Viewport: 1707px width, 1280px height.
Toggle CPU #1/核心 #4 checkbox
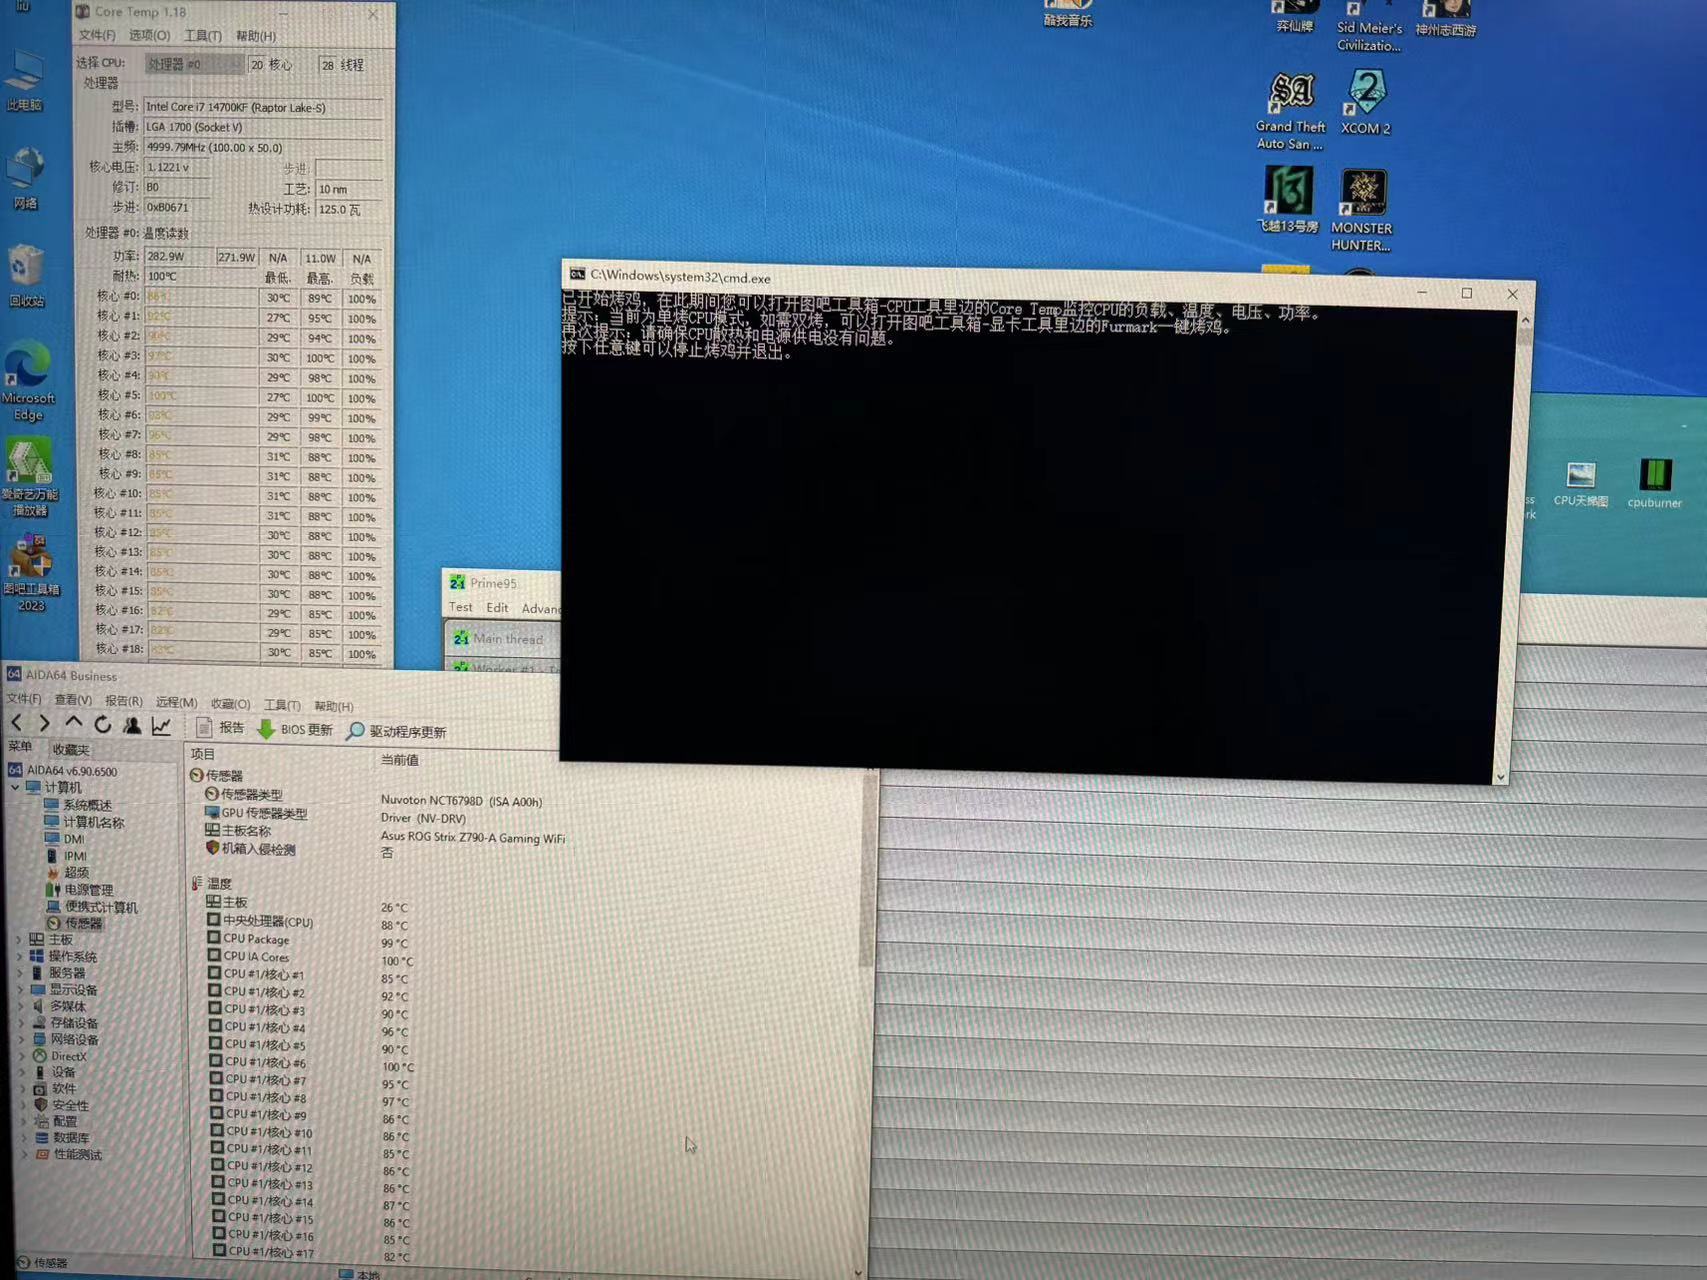click(215, 1026)
